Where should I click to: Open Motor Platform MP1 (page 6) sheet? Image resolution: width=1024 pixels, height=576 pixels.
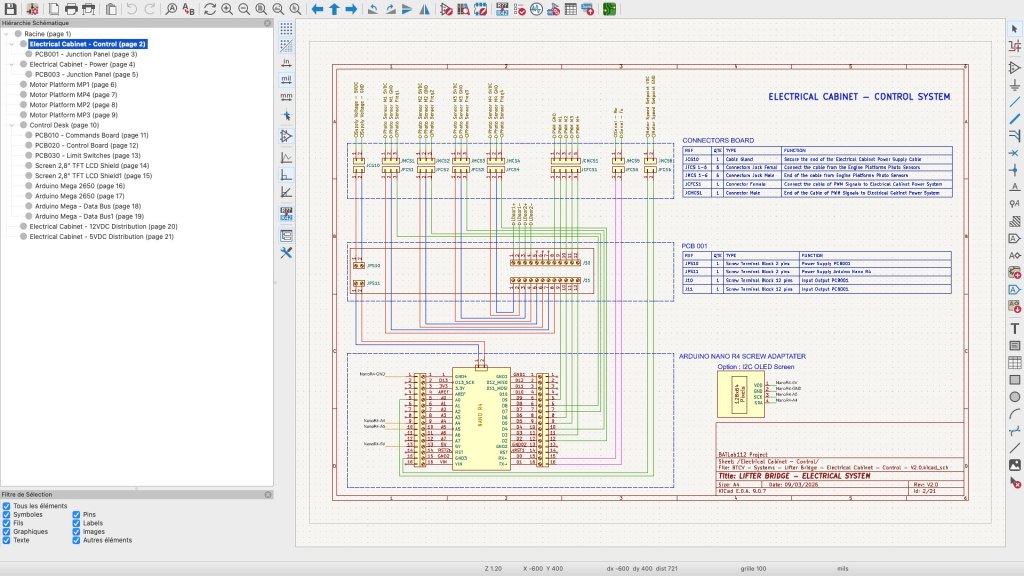pyautogui.click(x=73, y=85)
